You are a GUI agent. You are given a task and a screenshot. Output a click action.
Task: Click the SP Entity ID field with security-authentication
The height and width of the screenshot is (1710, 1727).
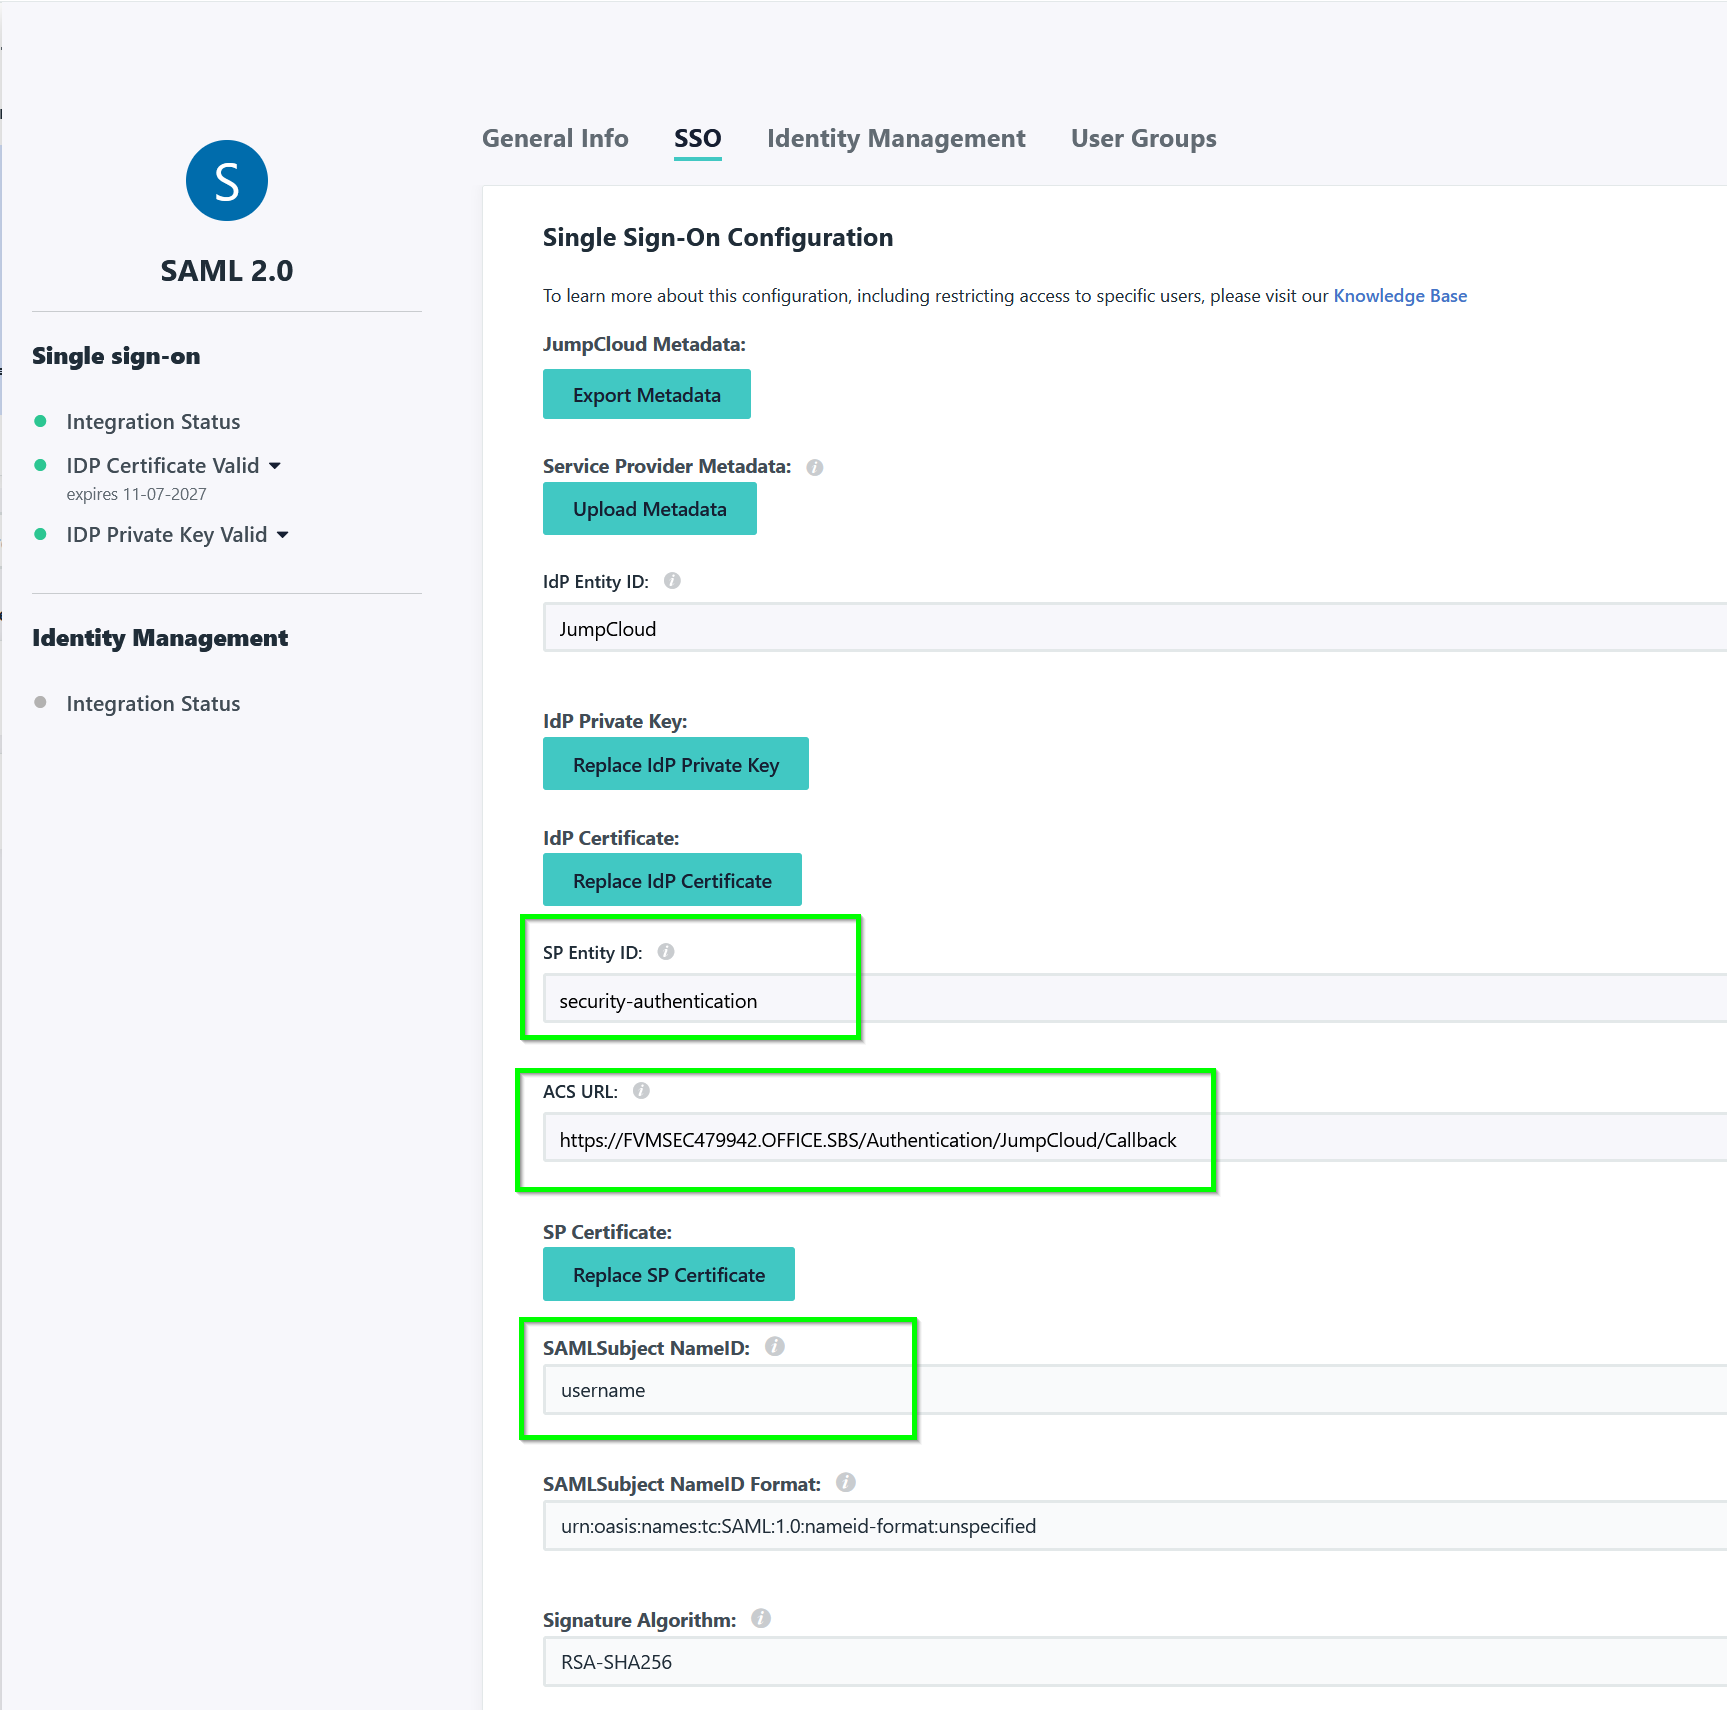point(1135,999)
